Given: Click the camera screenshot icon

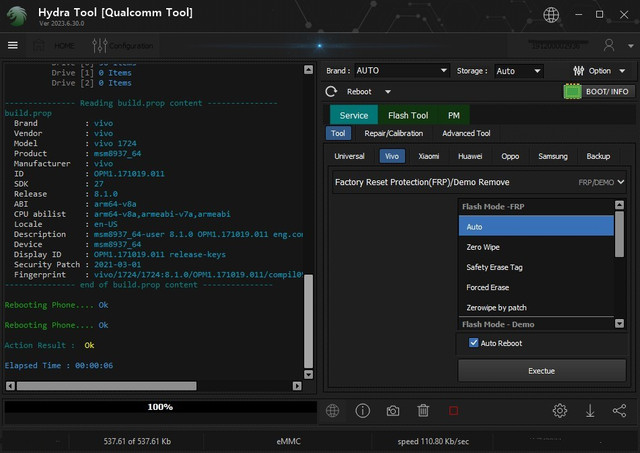Looking at the screenshot, I should tap(393, 411).
